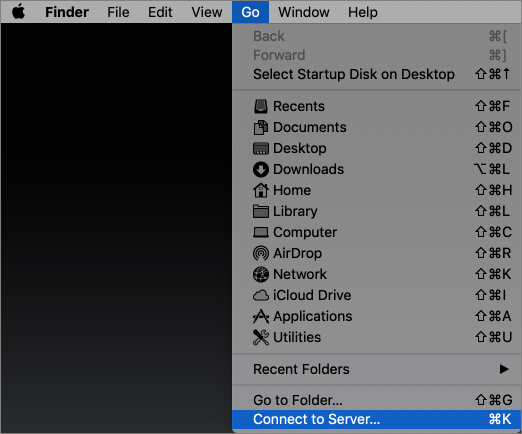
Task: Click the Applications A icon
Action: point(261,316)
